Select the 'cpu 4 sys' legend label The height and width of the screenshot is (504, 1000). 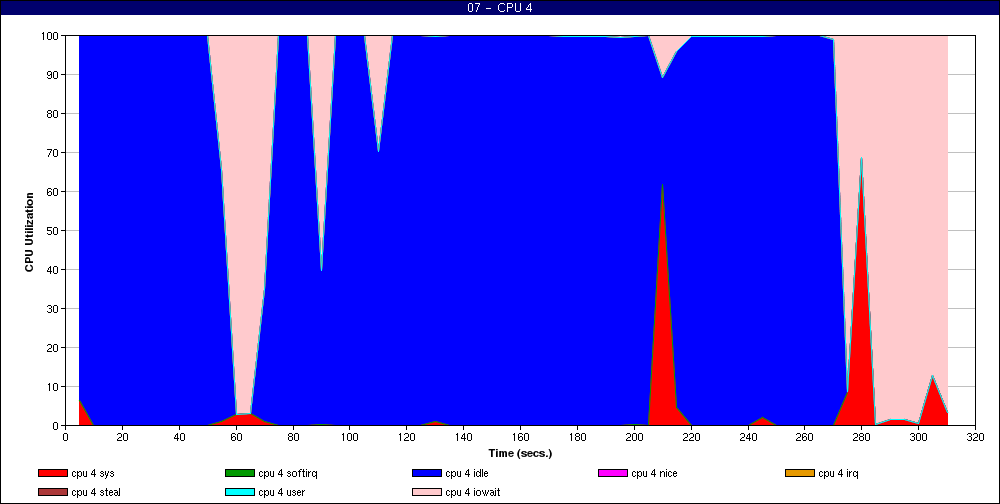coord(93,473)
